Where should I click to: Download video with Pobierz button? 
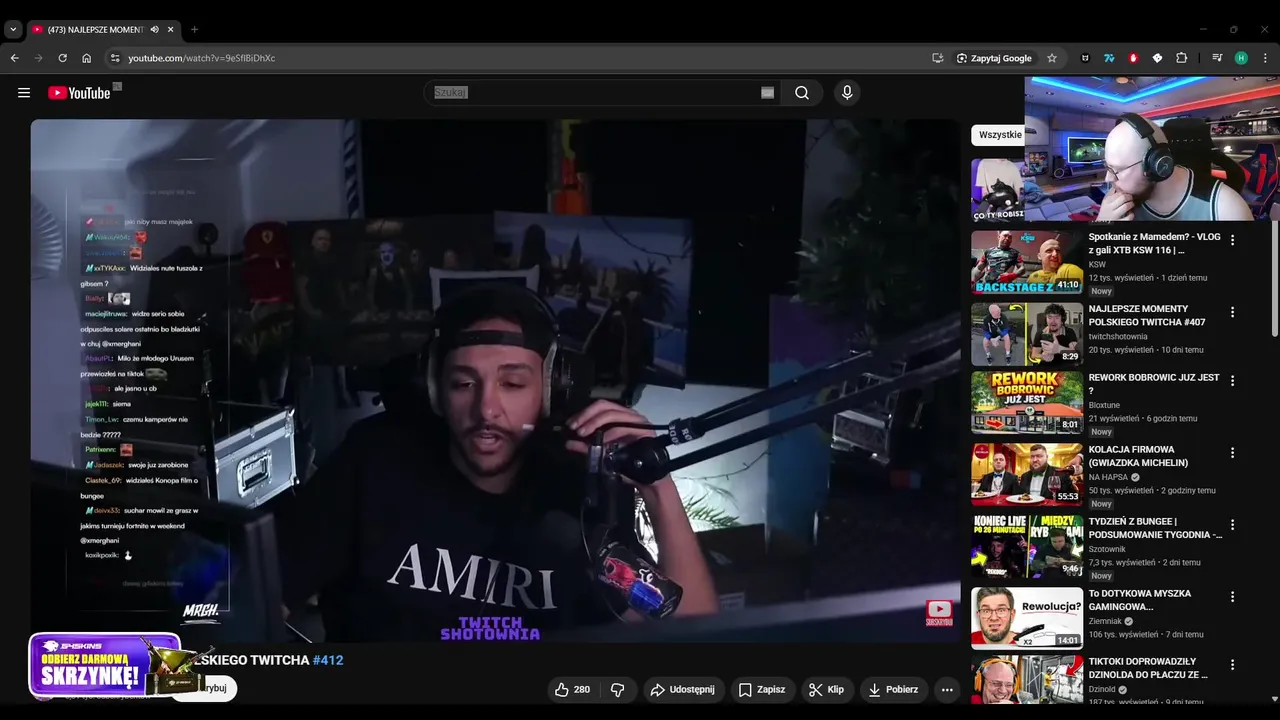point(893,689)
